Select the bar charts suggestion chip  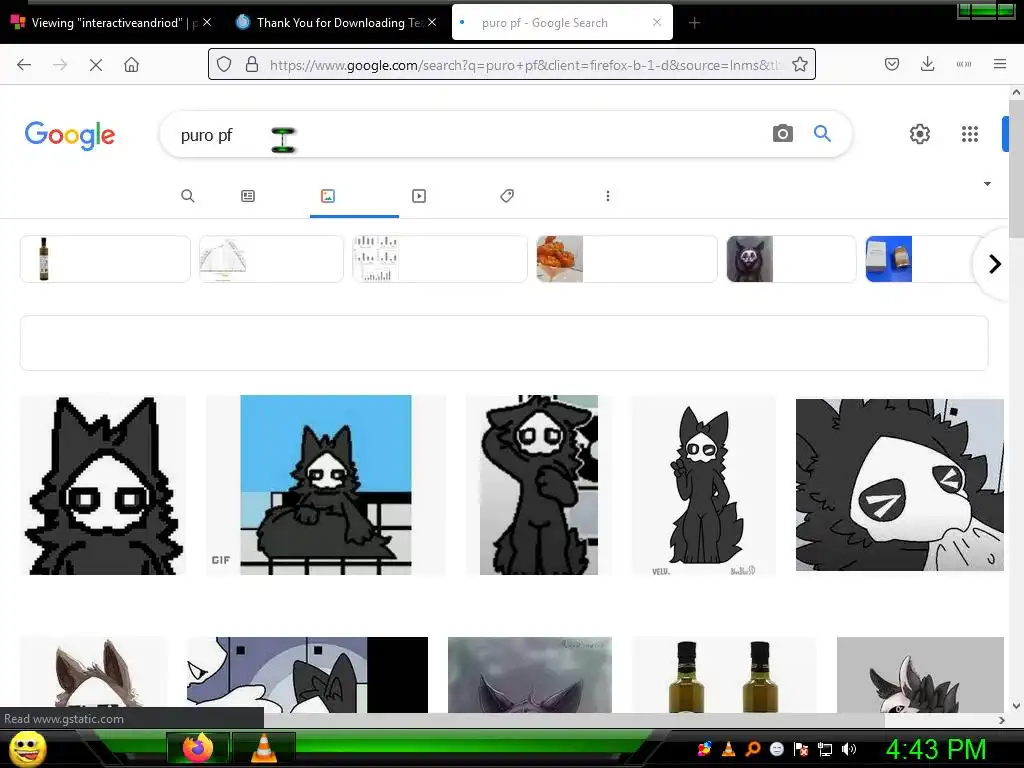440,259
